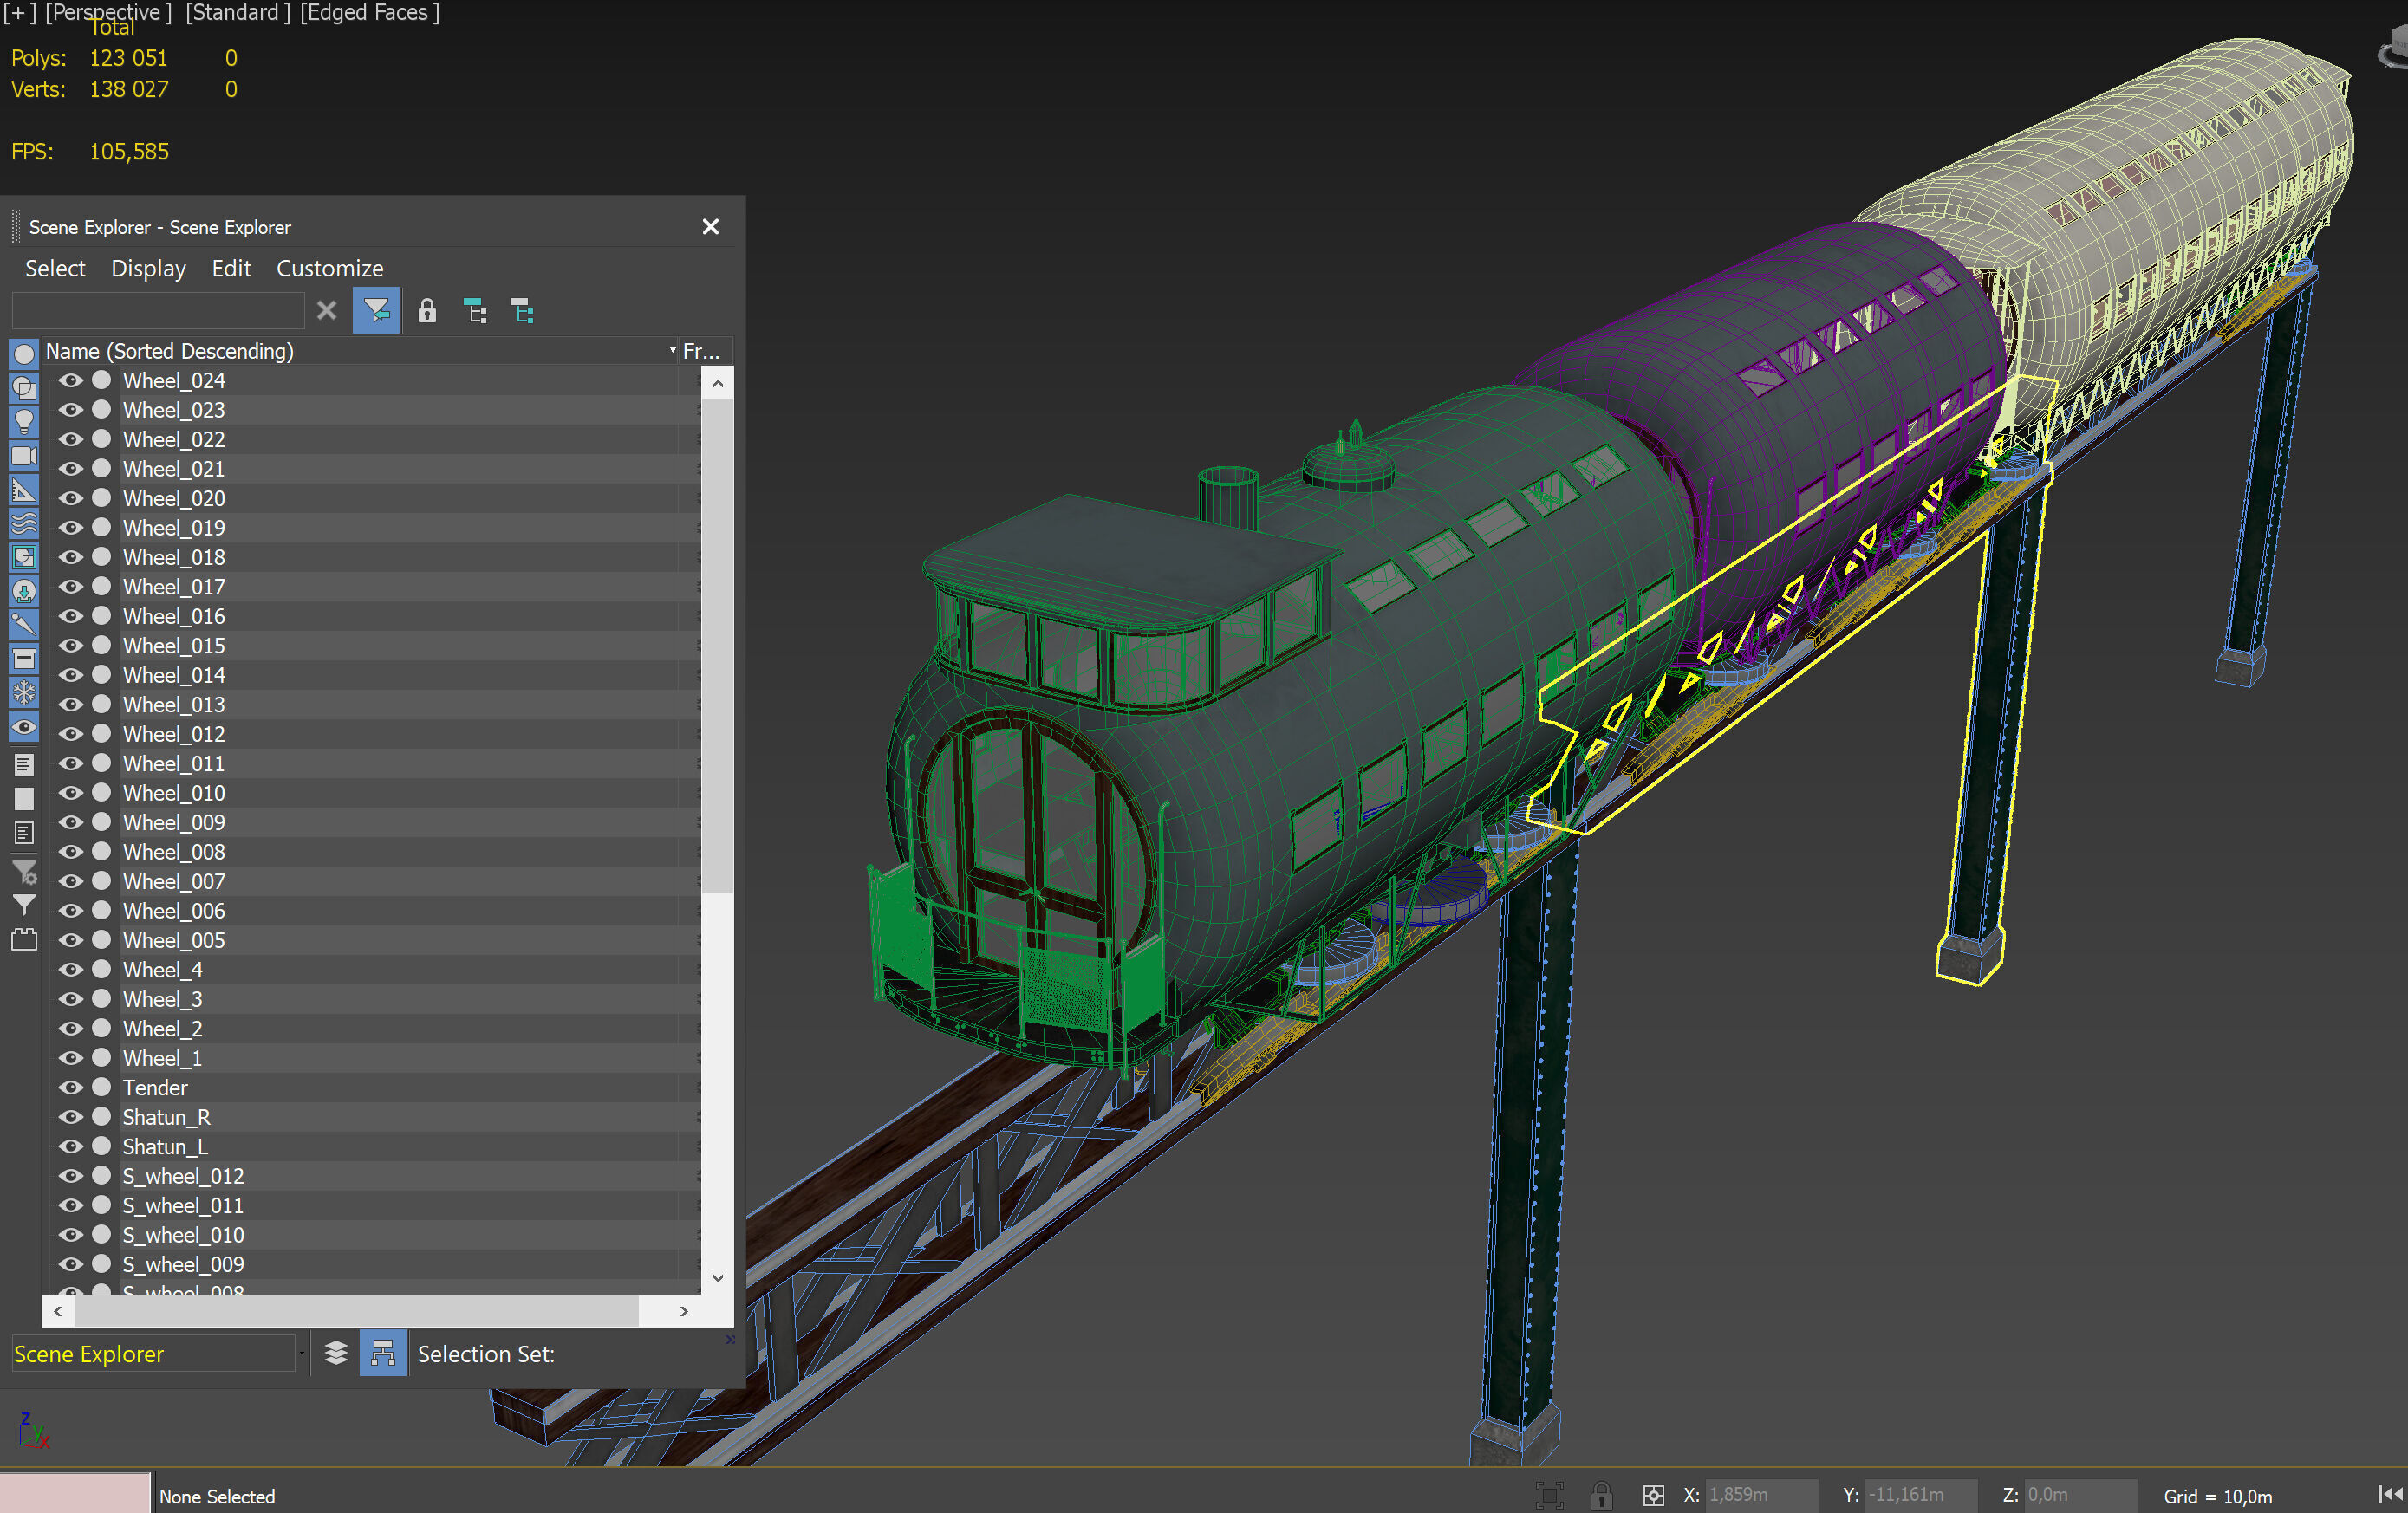Click the Lock Cell Editing padlock icon
The width and height of the screenshot is (2408, 1513).
427,311
